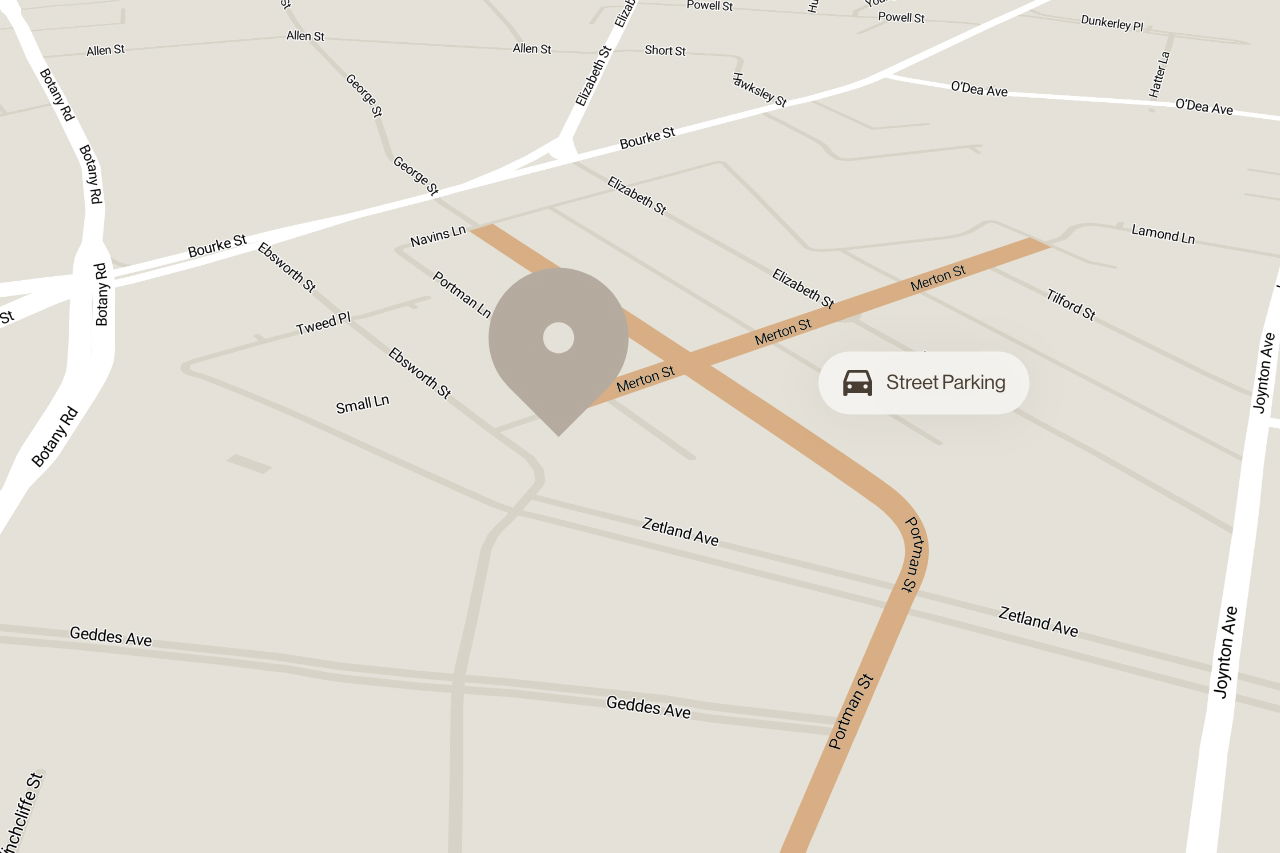The image size is (1280, 853).
Task: Select the Small Ln street label
Action: 362,404
